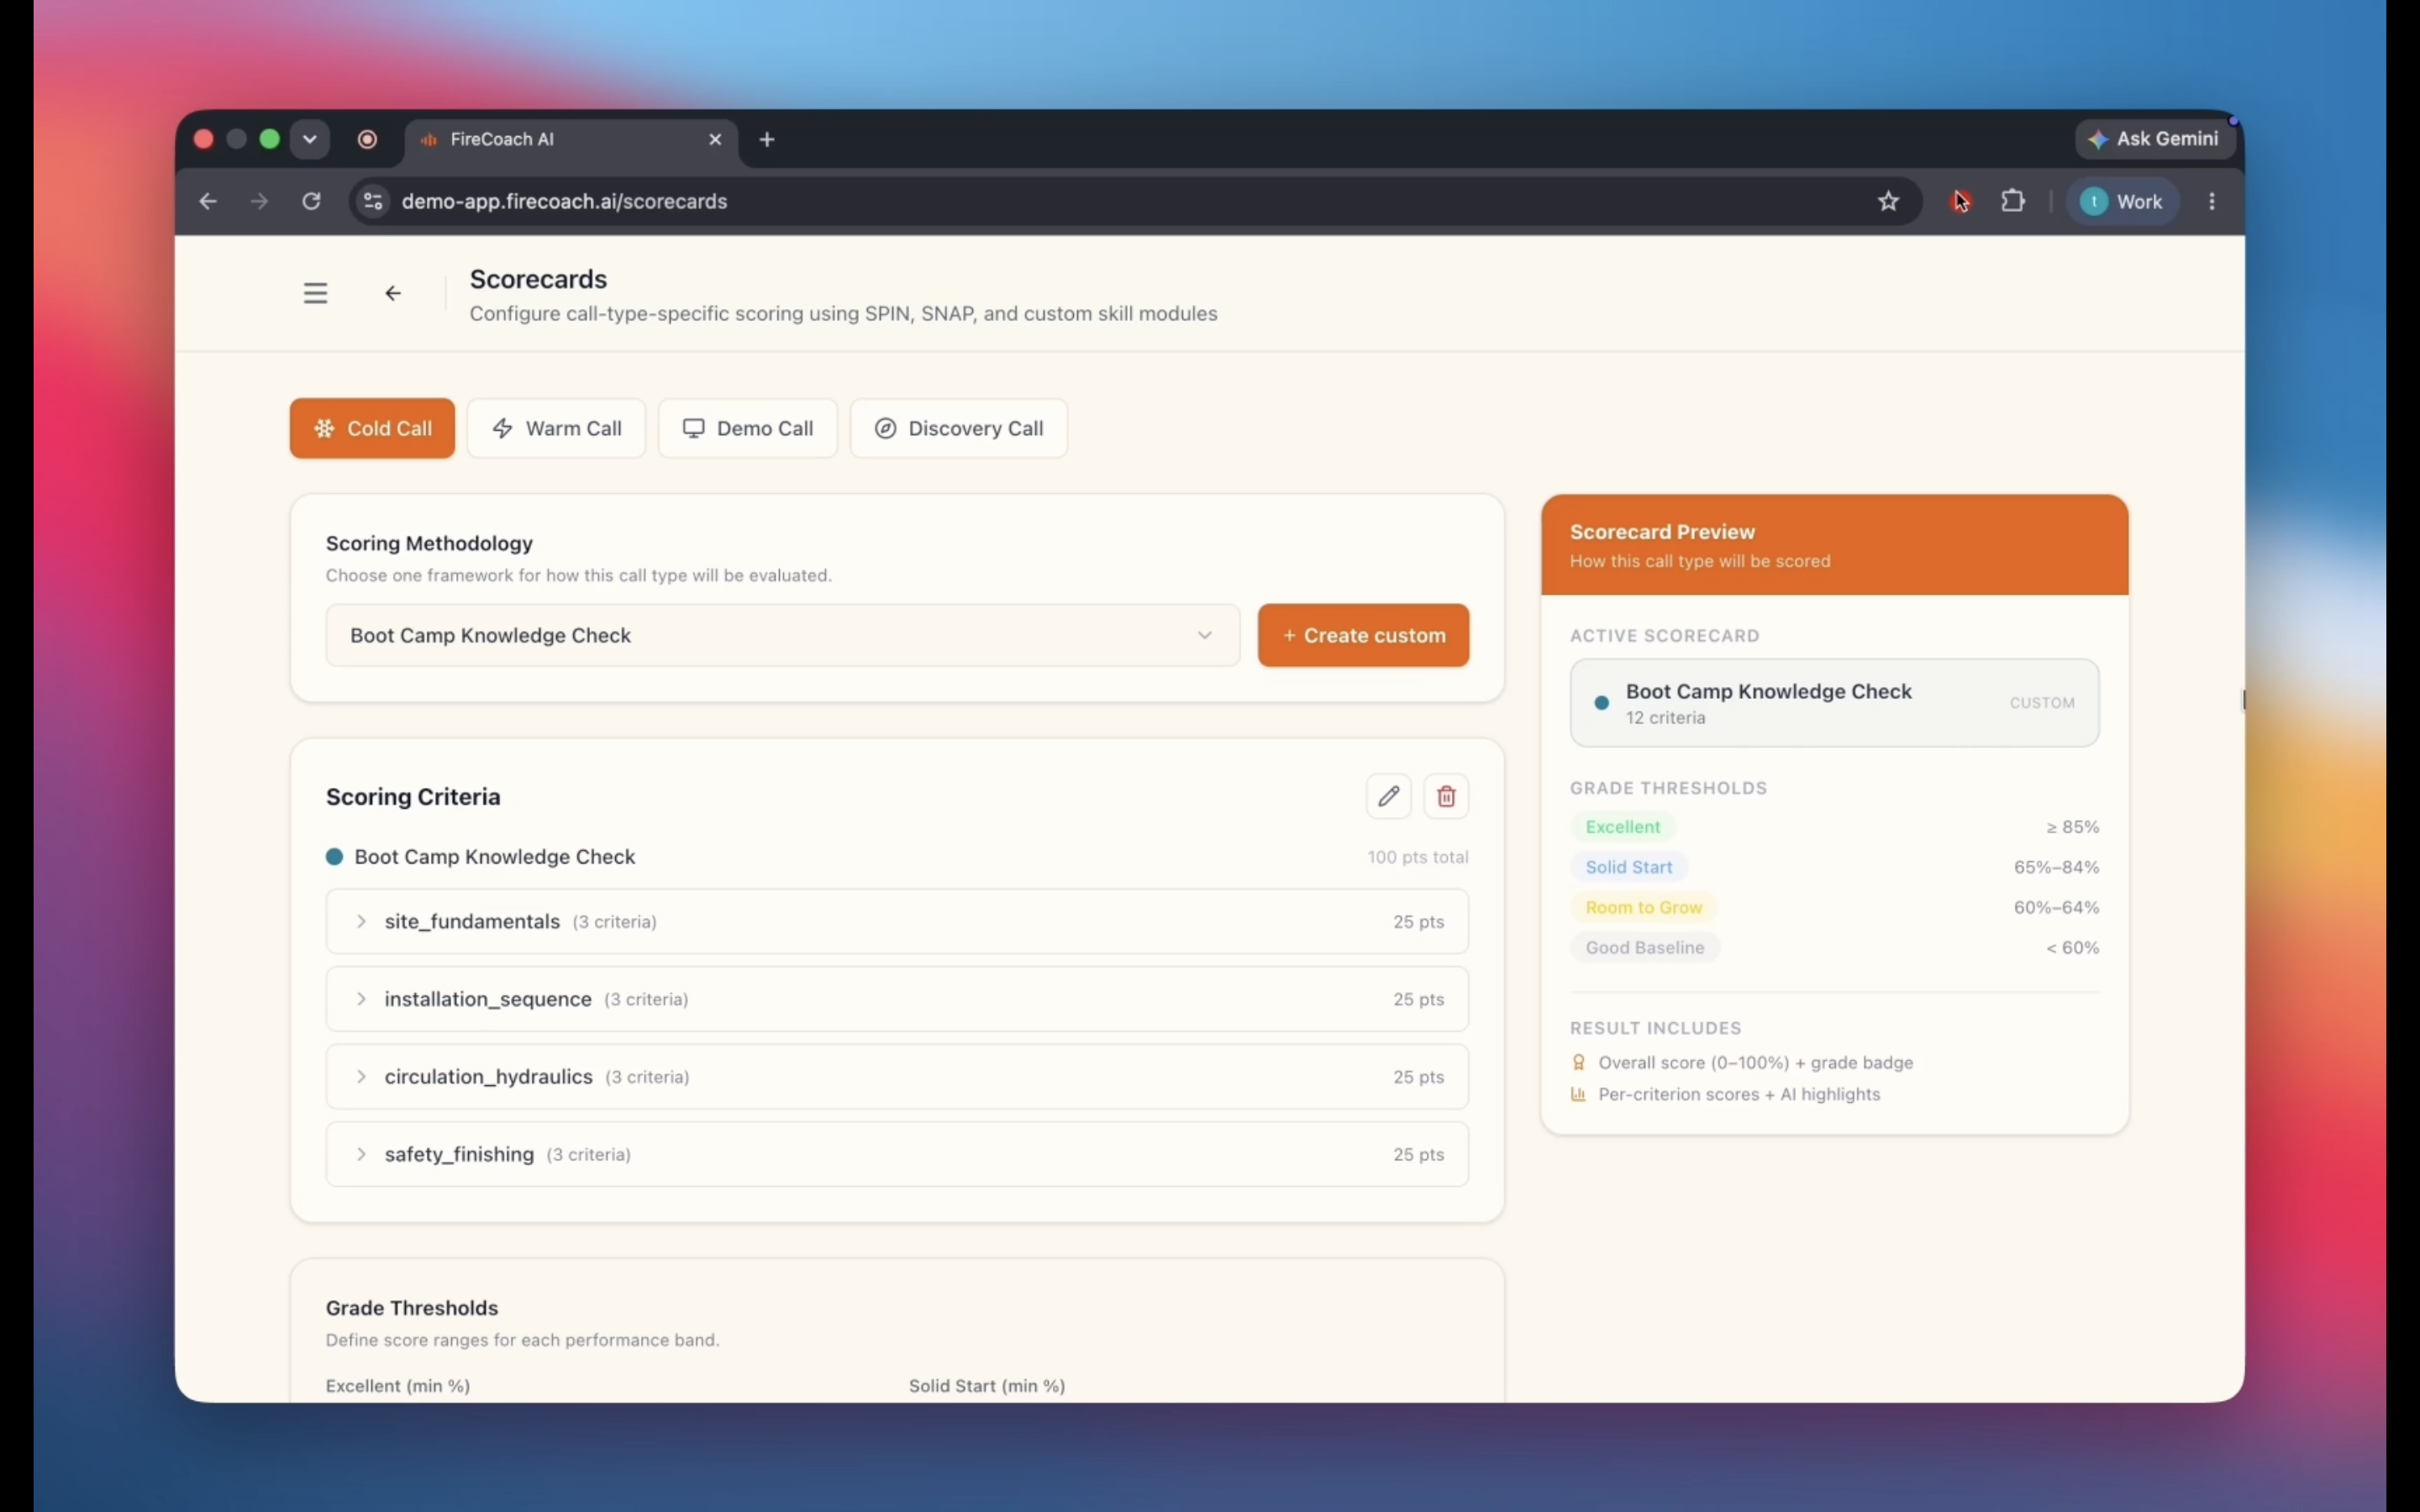The height and width of the screenshot is (1512, 2420).
Task: Delete scoring criteria with trash icon
Action: point(1446,796)
